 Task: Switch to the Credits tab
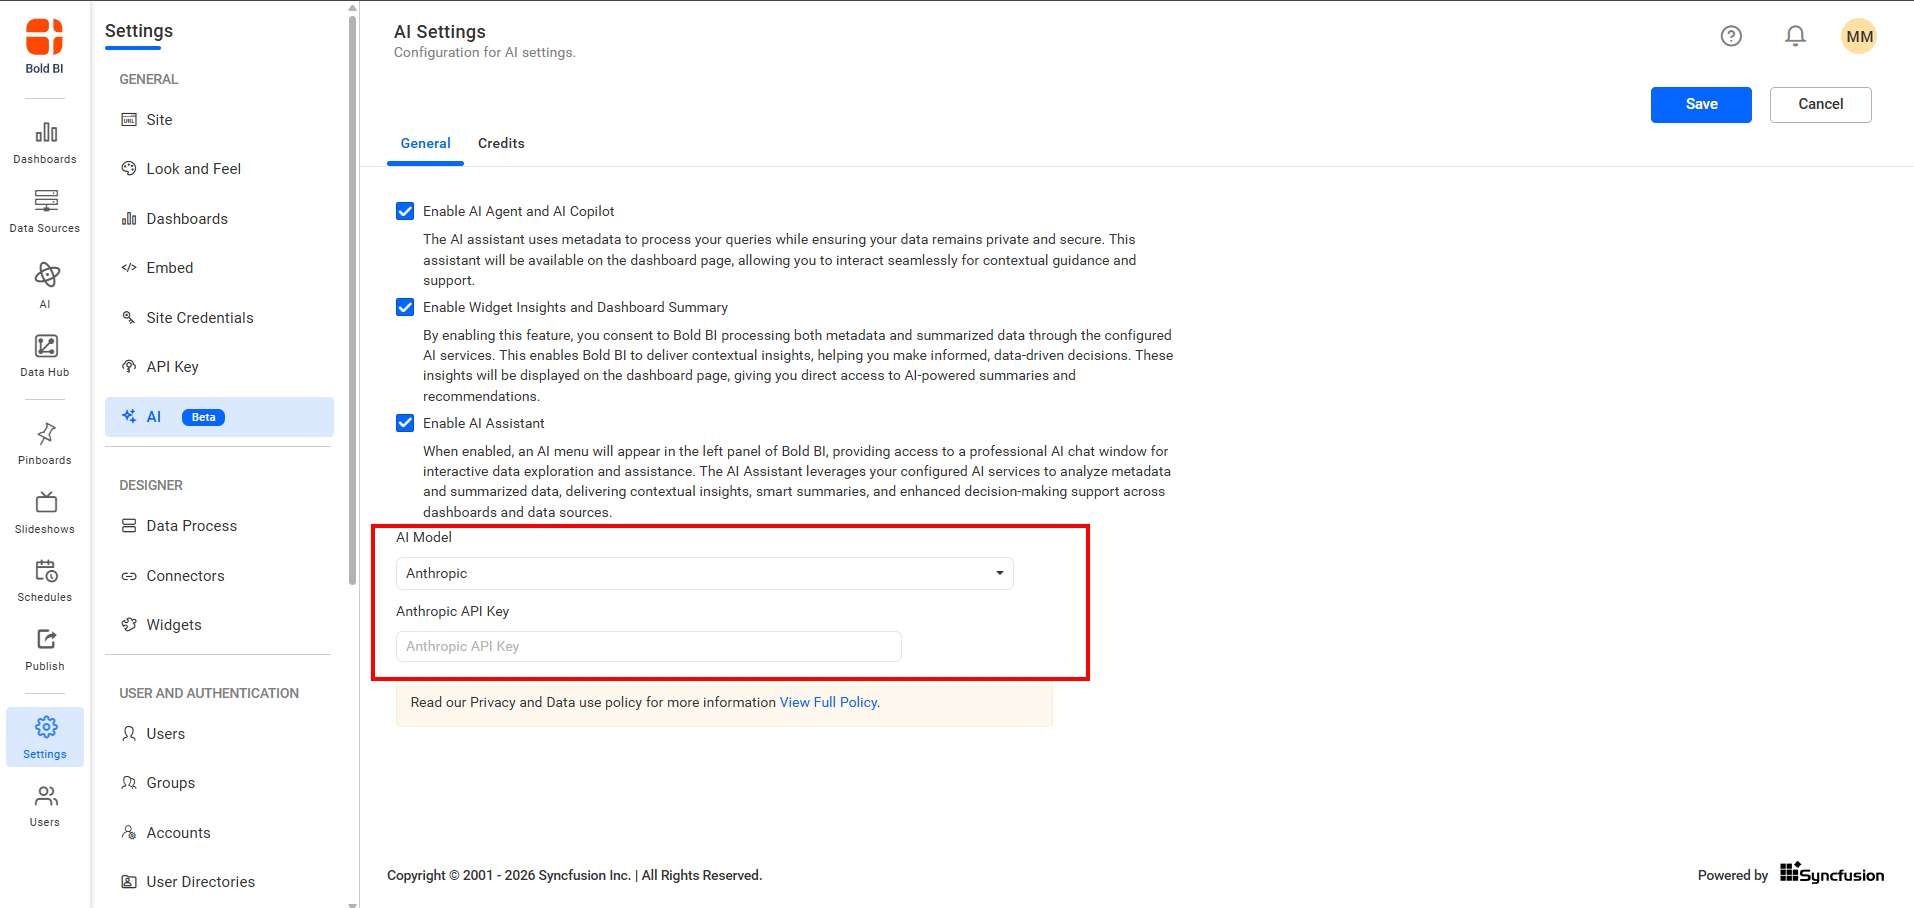click(x=501, y=144)
